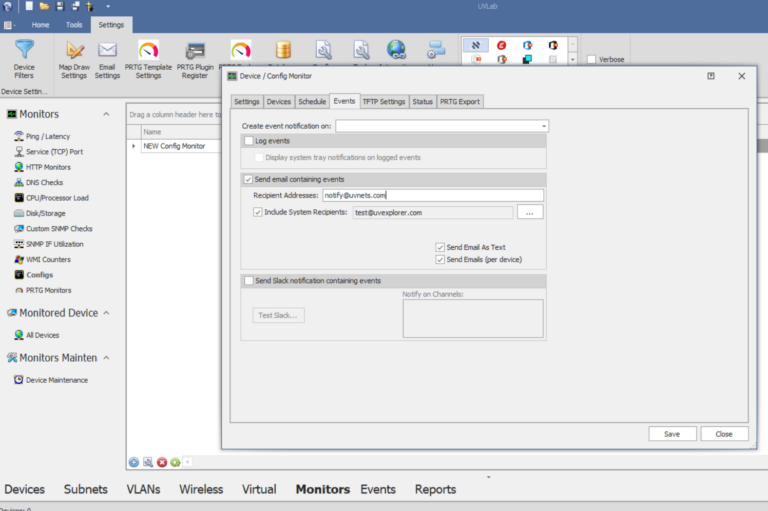The width and height of the screenshot is (768, 511).
Task: Click the database cylinder ribbon icon
Action: 283,50
